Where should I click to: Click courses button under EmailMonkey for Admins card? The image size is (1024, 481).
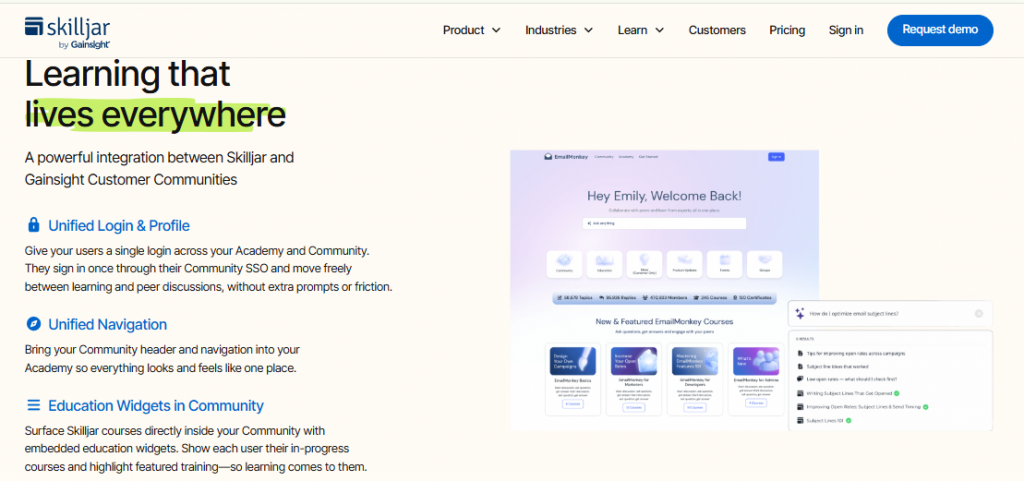(x=756, y=403)
